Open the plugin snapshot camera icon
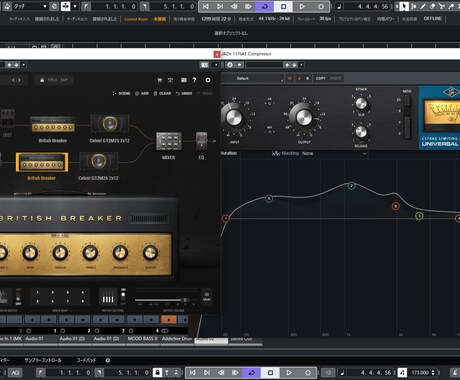Image resolution: width=460 pixels, height=380 pixels. [x=205, y=65]
